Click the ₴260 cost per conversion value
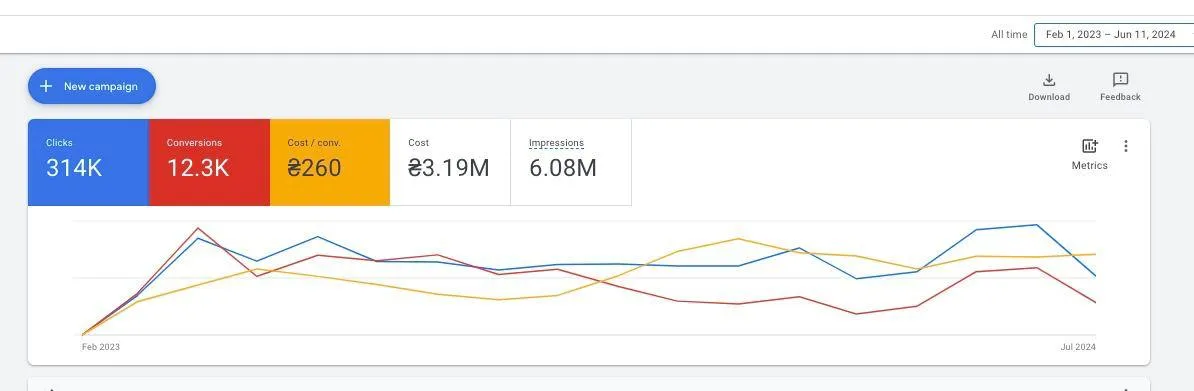 [314, 168]
